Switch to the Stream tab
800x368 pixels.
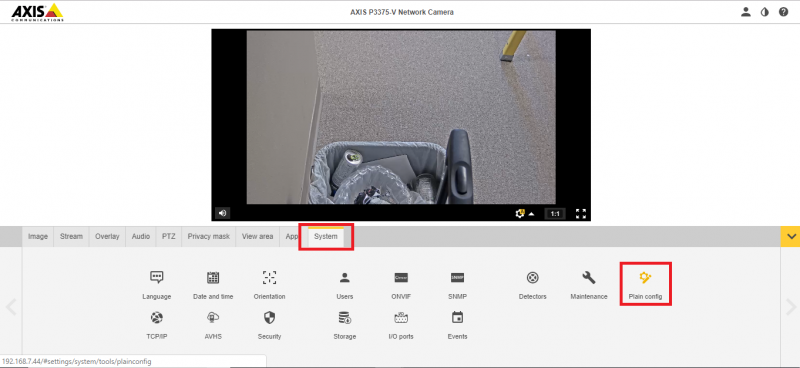(x=71, y=237)
